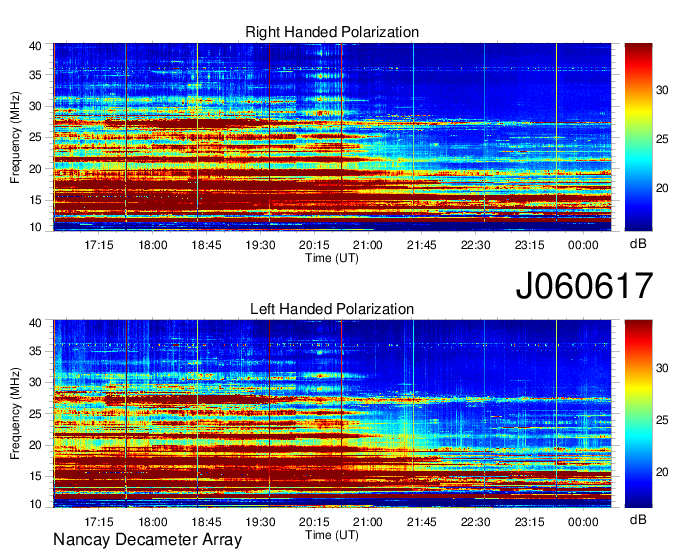Click the "Left Handed Polarization" title
The width and height of the screenshot is (680, 552).
332,309
